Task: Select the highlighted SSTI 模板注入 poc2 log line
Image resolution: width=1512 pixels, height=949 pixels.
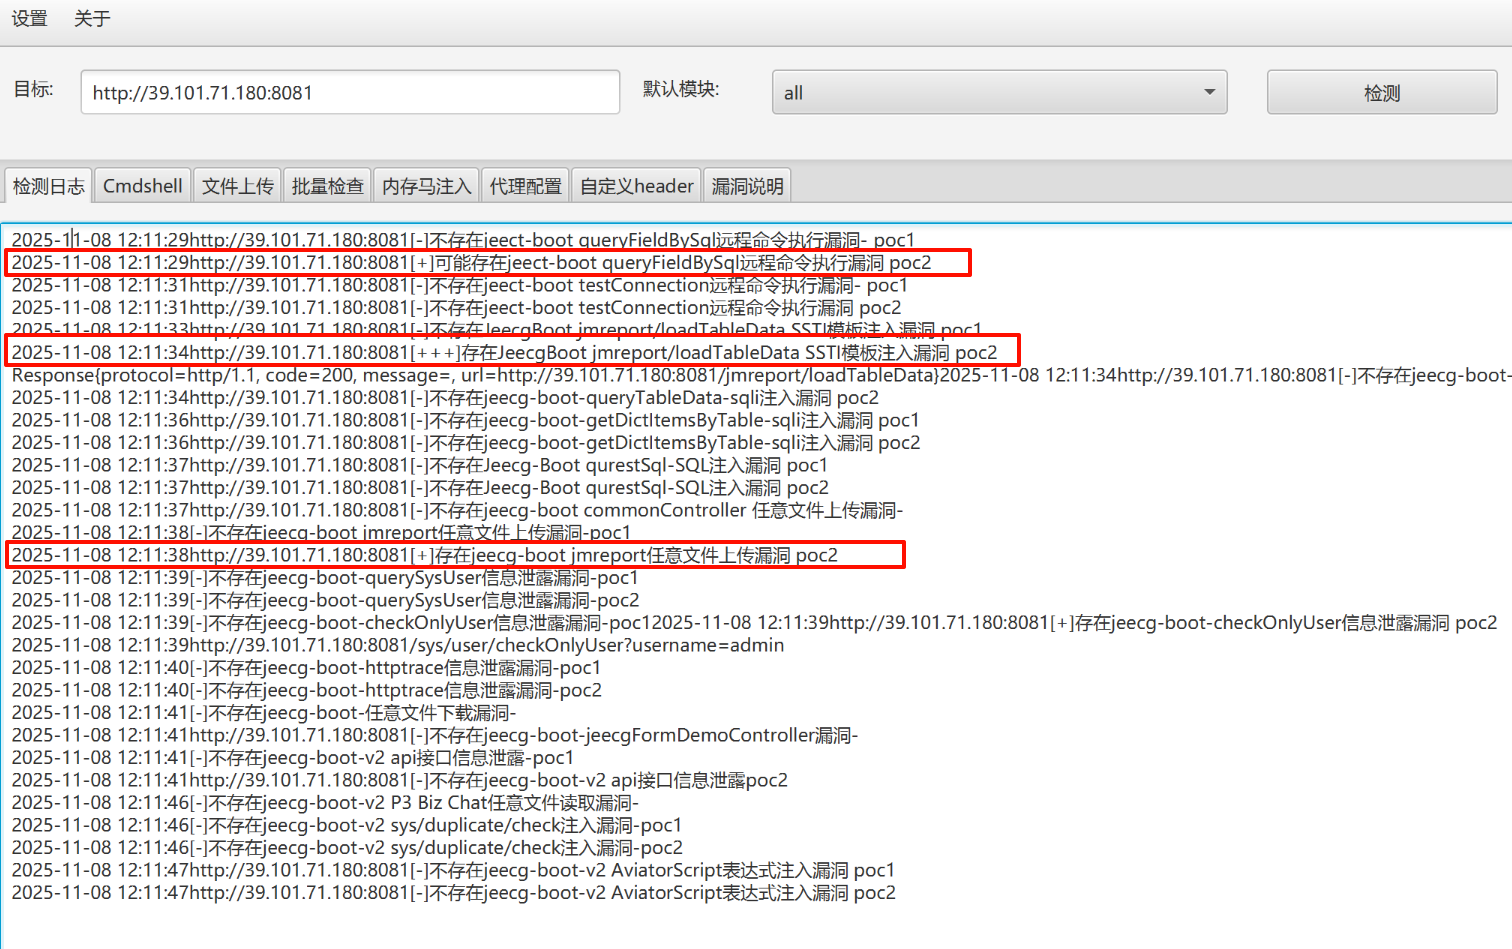Action: click(500, 352)
